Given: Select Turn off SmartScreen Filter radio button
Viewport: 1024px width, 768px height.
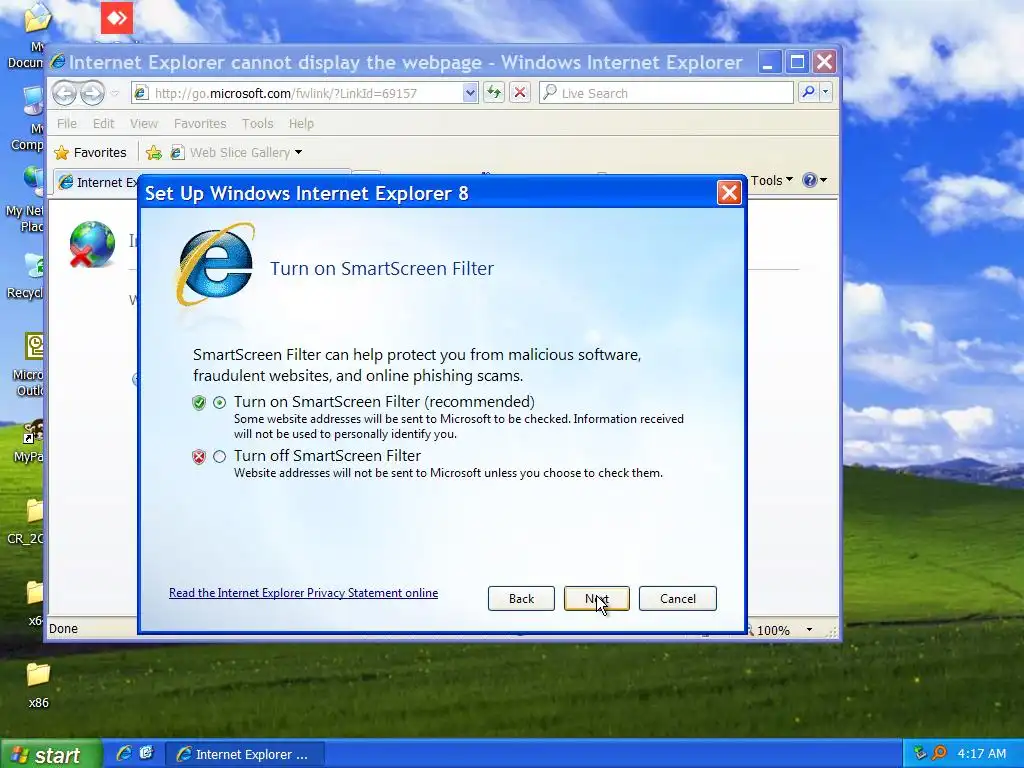Looking at the screenshot, I should tap(219, 456).
